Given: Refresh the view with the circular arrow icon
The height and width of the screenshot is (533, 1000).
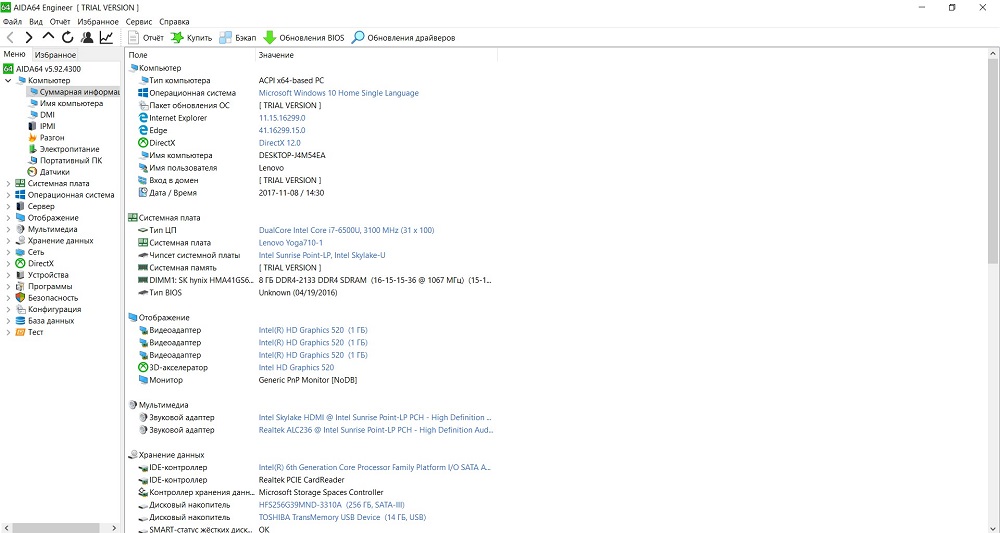Looking at the screenshot, I should point(67,38).
